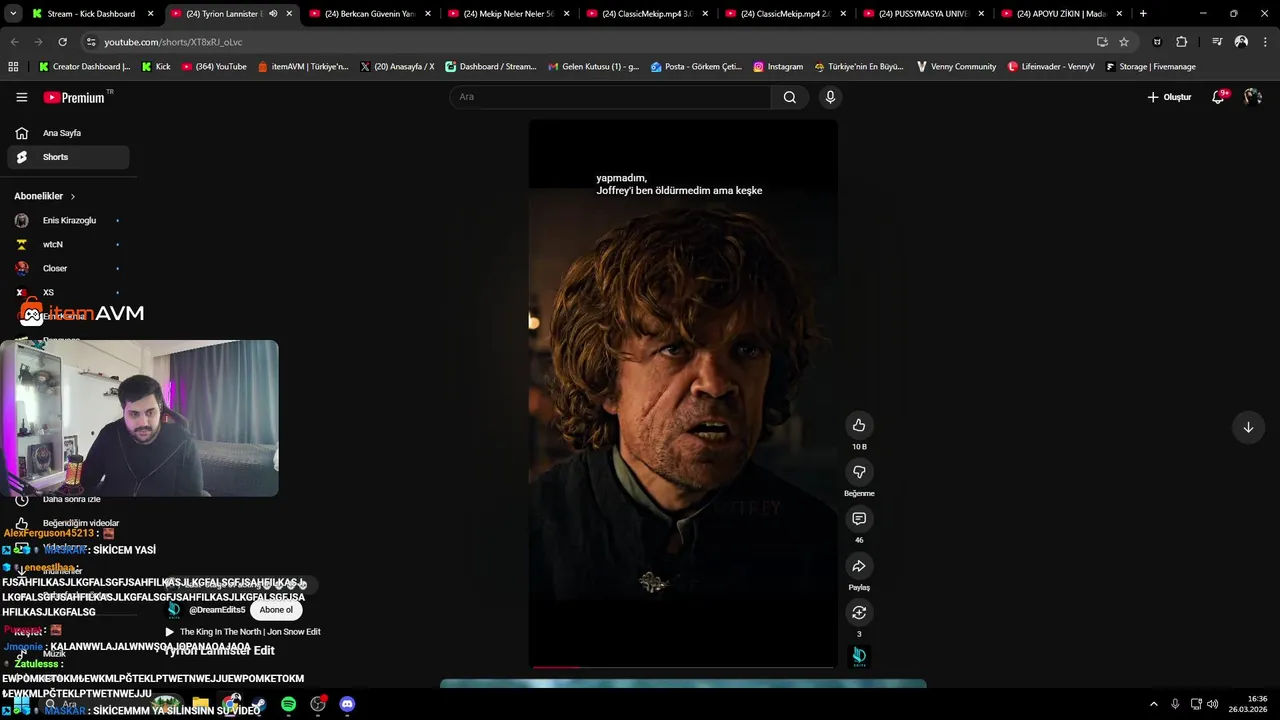1280x720 pixels.
Task: Go back in browser history
Action: click(14, 42)
